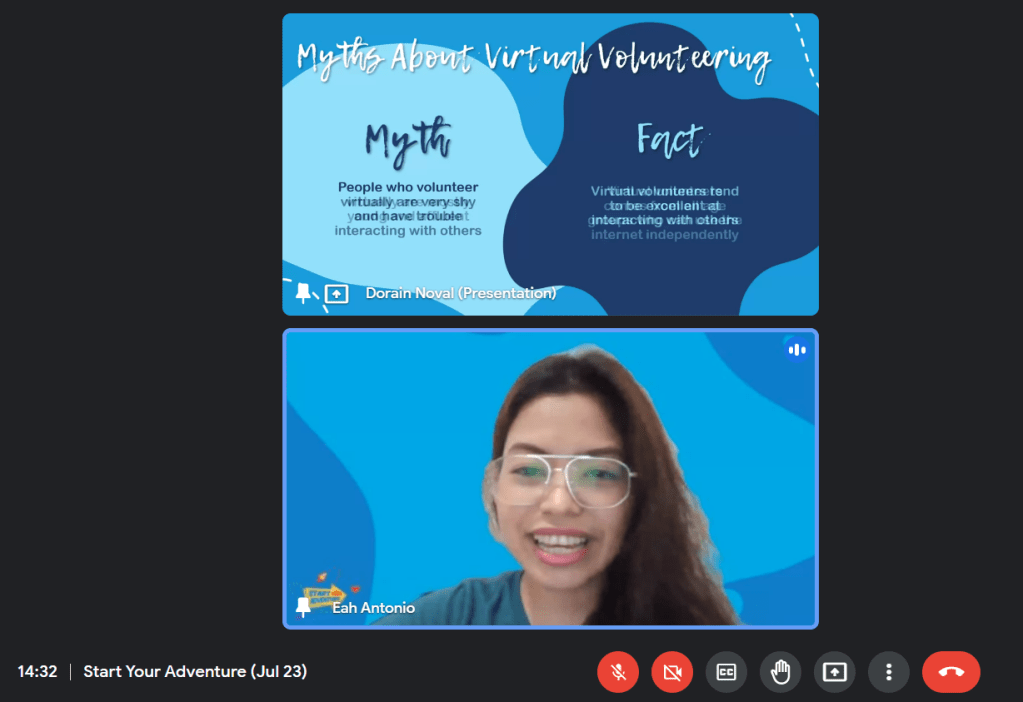This screenshot has height=702, width=1023.
Task: Click the Myth heading on the slide
Action: coord(407,141)
